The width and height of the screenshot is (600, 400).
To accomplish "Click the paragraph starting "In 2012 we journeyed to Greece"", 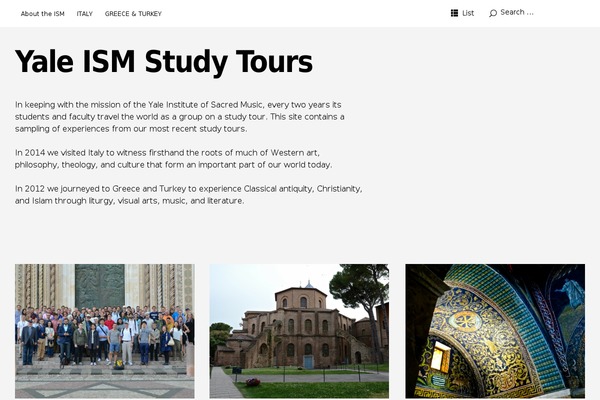I will (189, 194).
